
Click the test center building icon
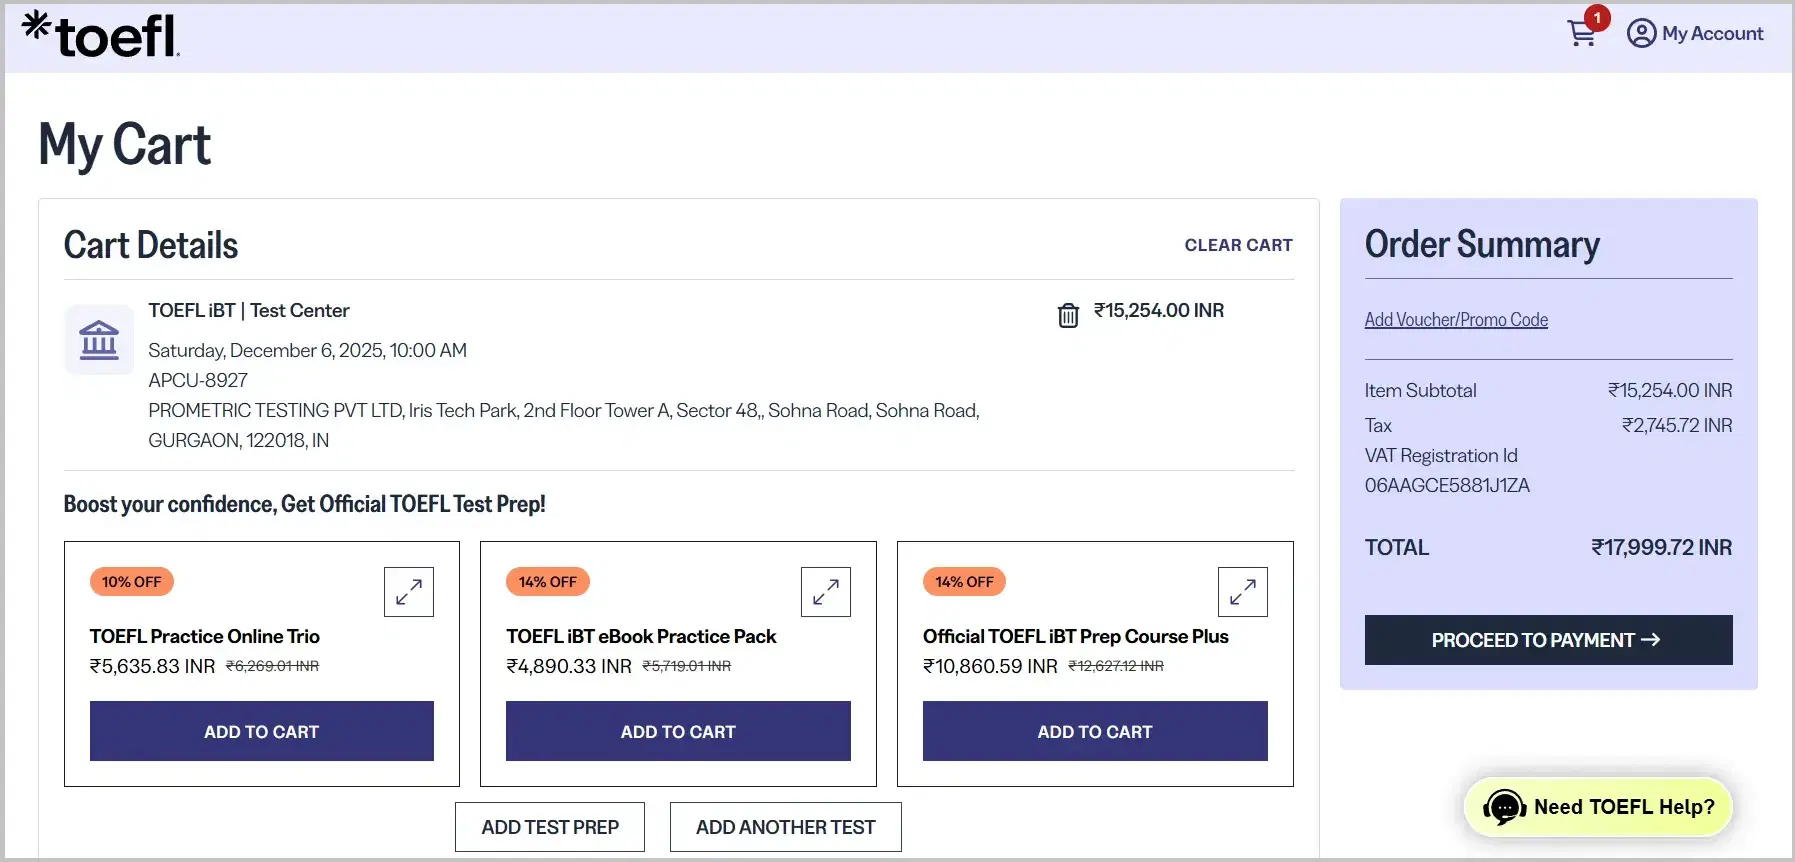click(99, 340)
